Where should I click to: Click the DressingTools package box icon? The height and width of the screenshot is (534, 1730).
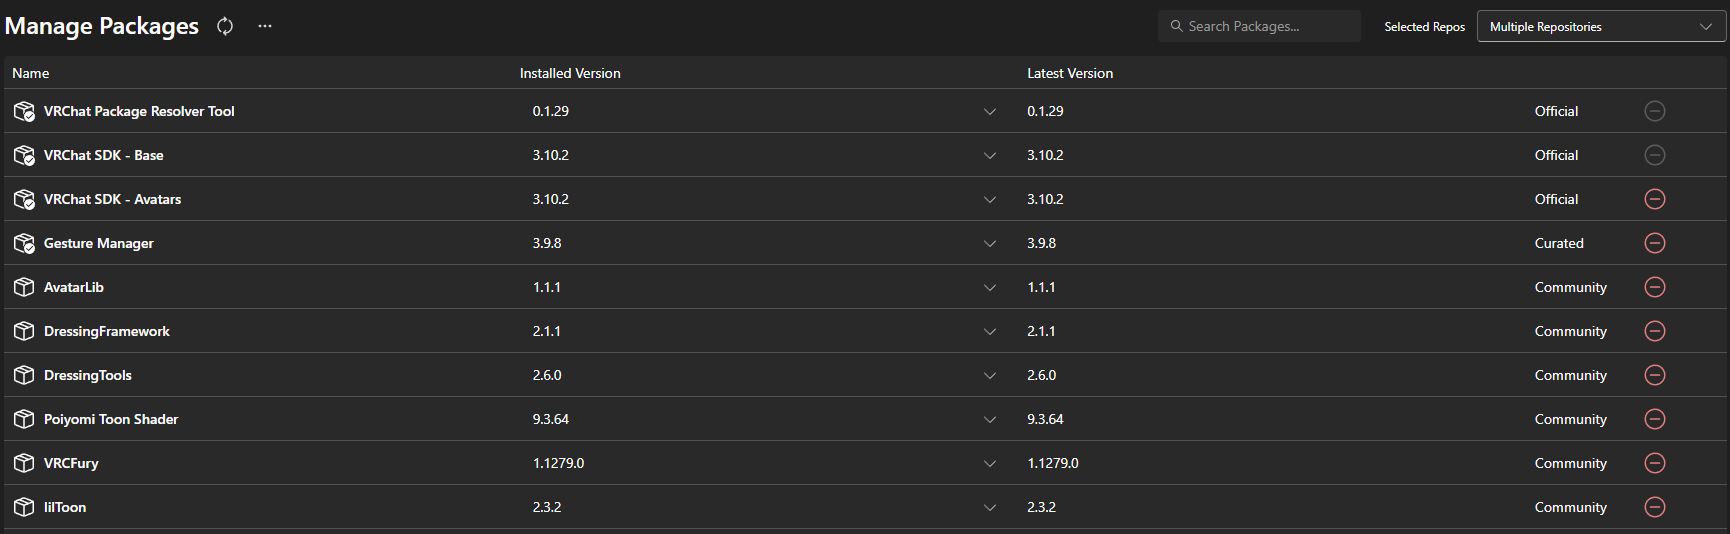pyautogui.click(x=24, y=375)
